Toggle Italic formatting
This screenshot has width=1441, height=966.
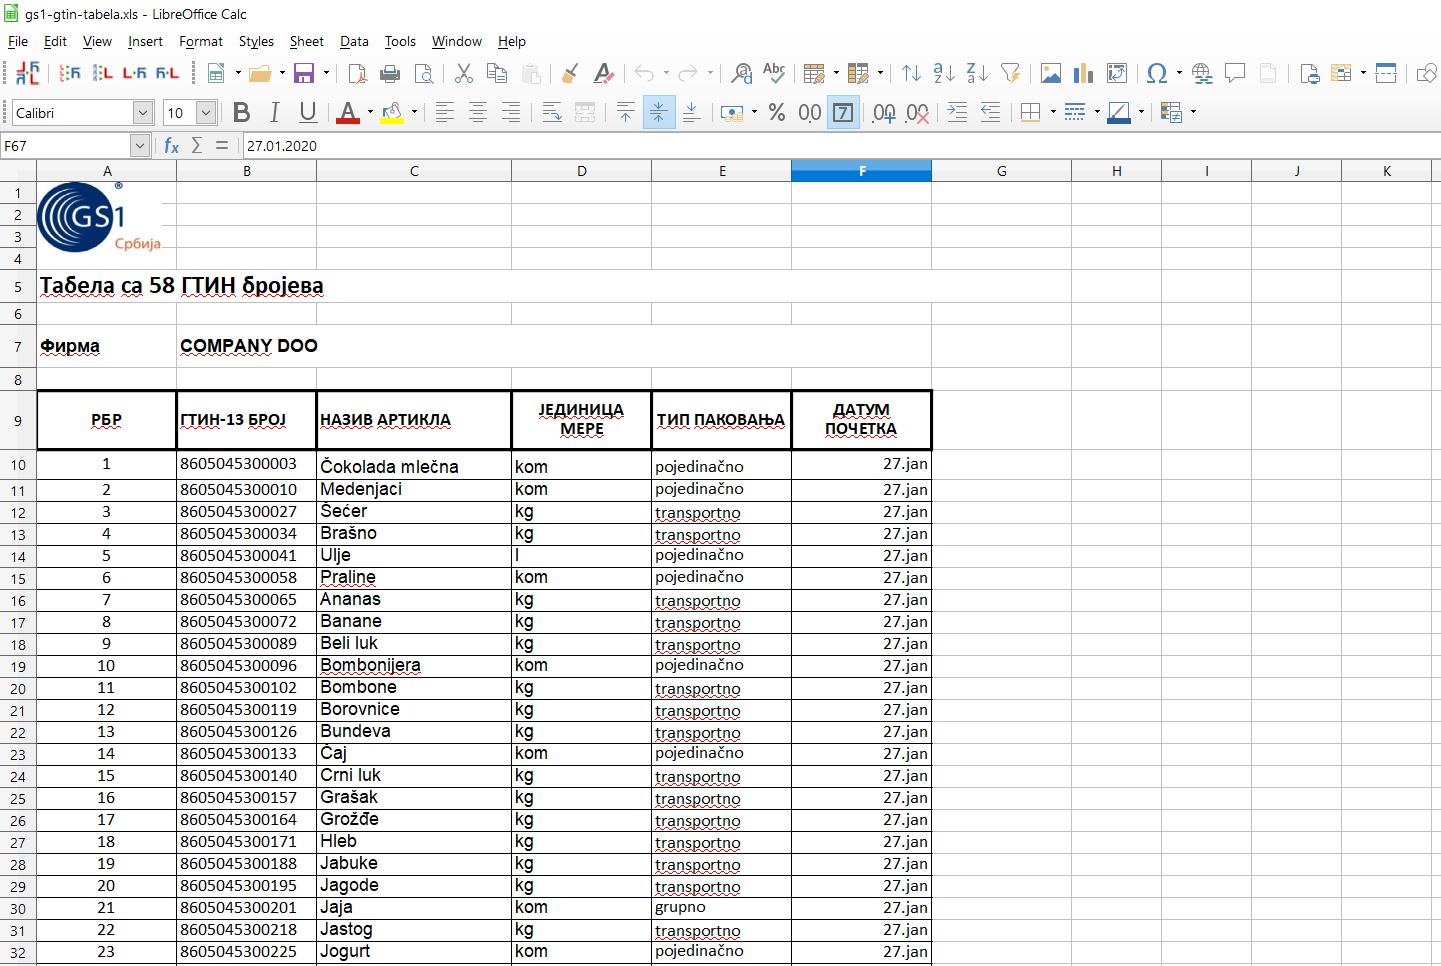point(274,113)
